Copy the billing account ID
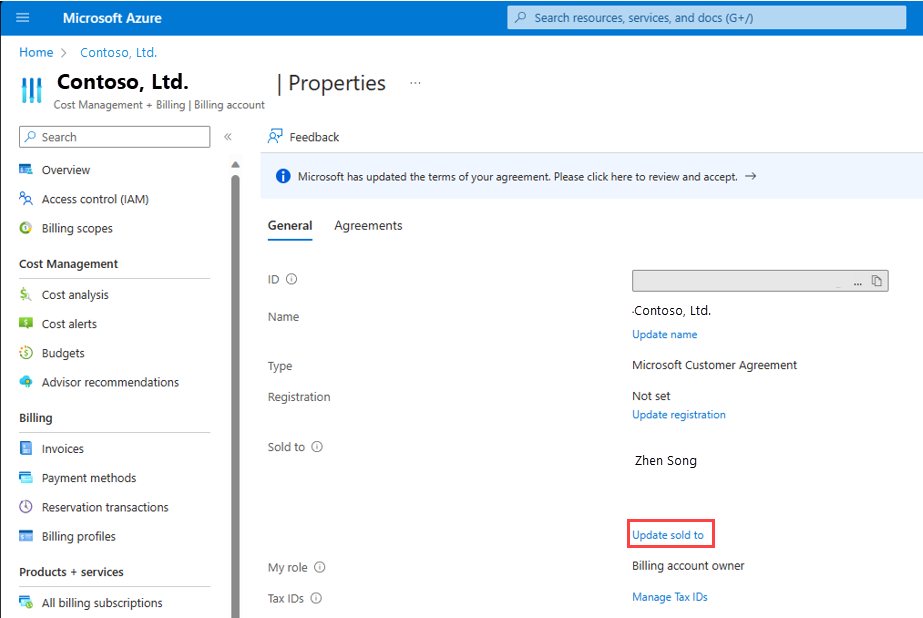Screen dimensions: 923x618 pyautogui.click(x=876, y=281)
